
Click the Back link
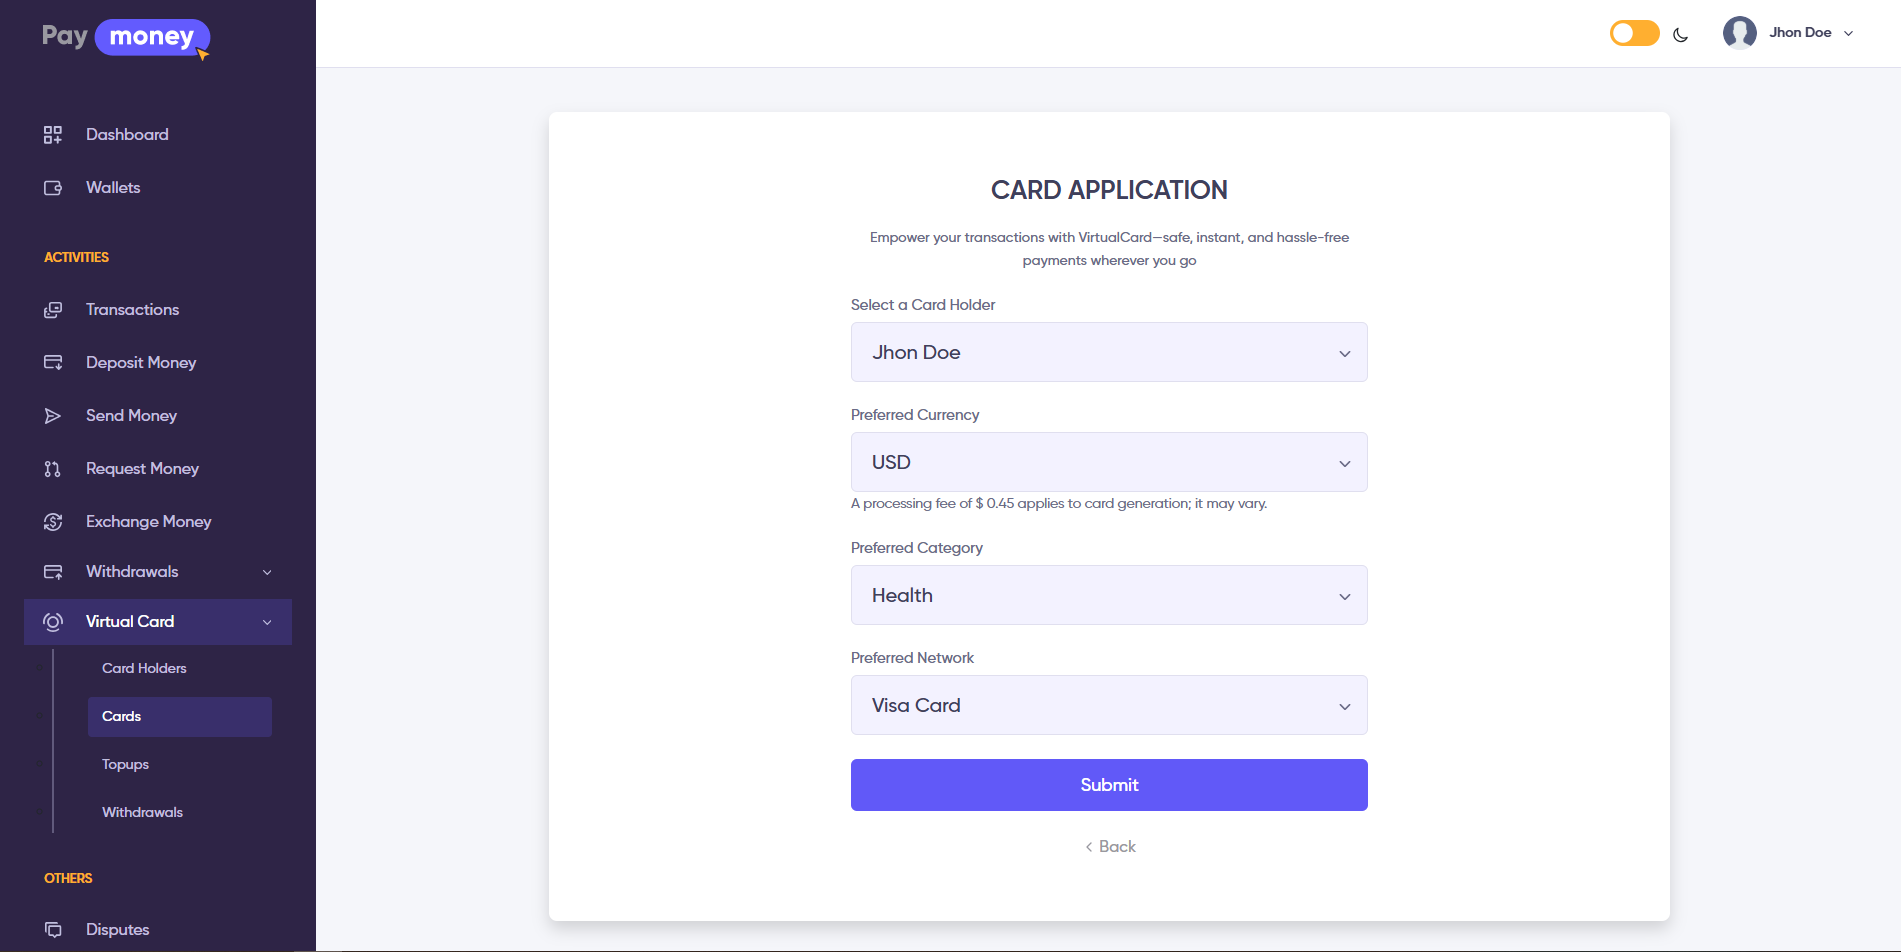[x=1110, y=847]
